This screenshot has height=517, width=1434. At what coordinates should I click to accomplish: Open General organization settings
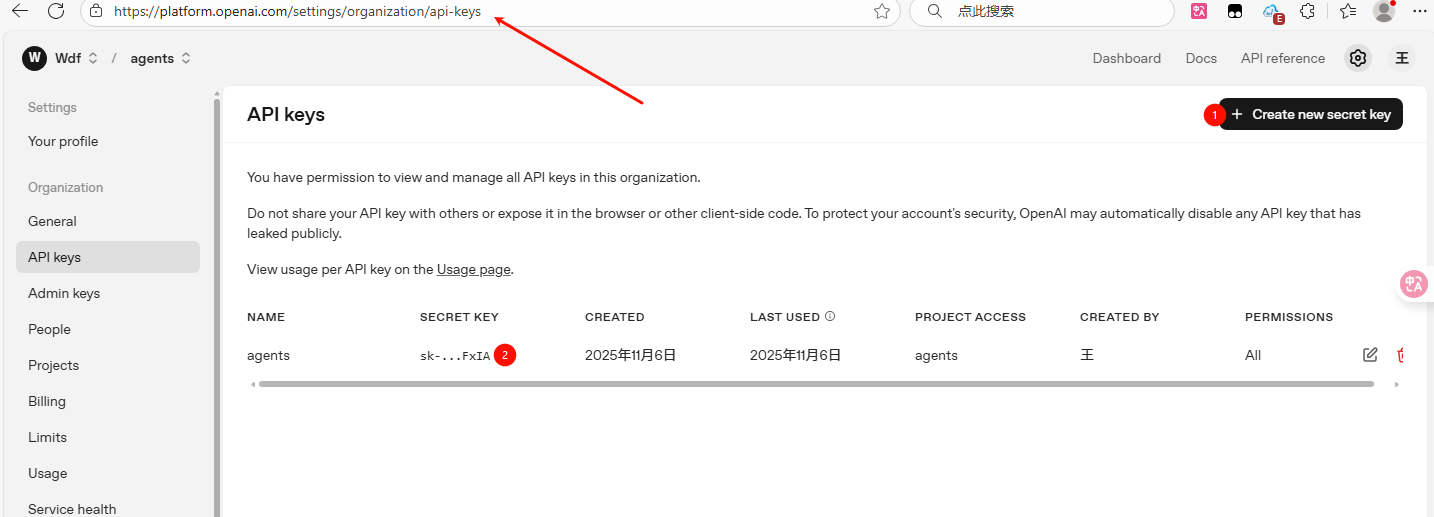[x=52, y=221]
